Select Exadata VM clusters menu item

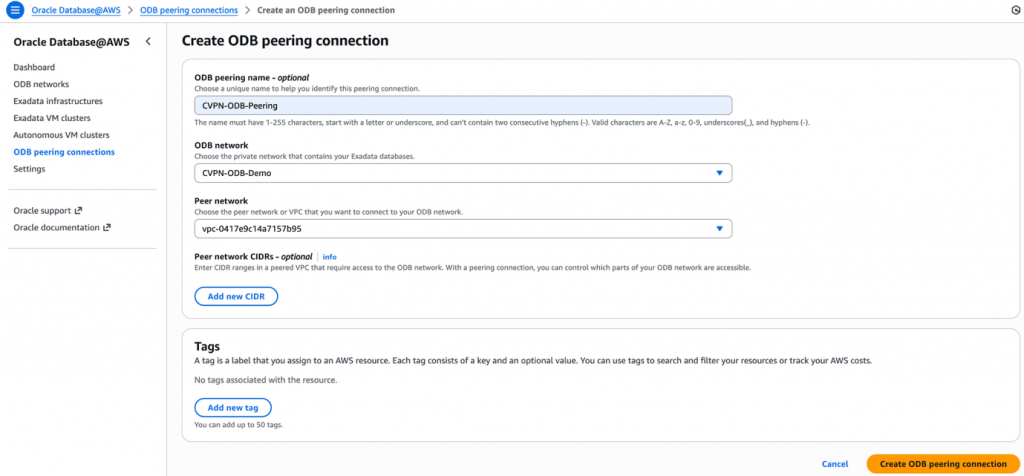(x=50, y=118)
